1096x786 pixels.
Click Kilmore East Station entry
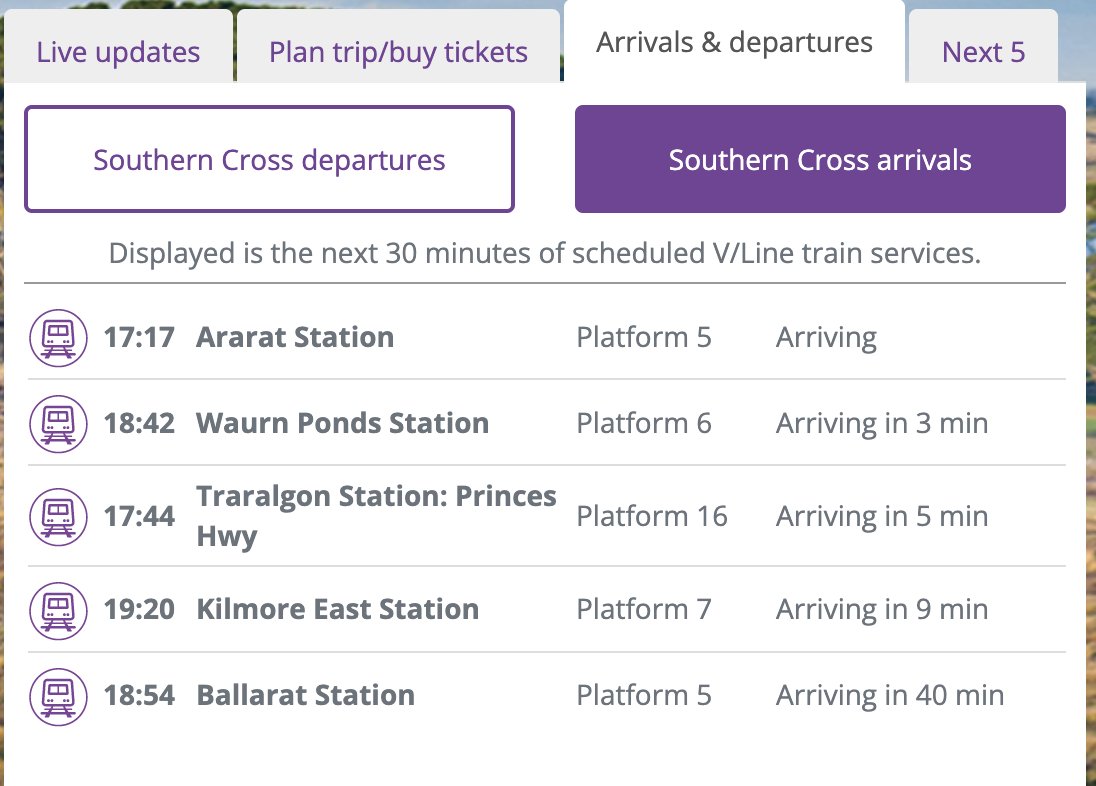(337, 610)
